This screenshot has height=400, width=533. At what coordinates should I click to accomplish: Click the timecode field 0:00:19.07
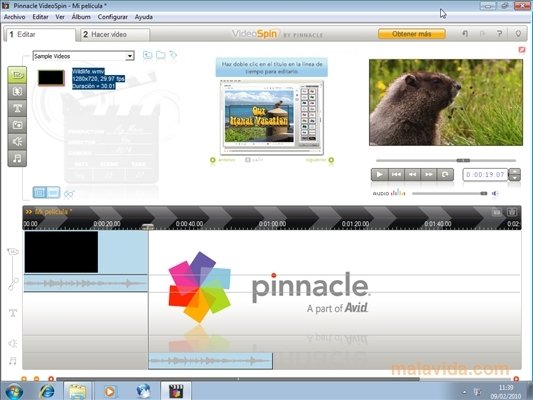tap(485, 175)
